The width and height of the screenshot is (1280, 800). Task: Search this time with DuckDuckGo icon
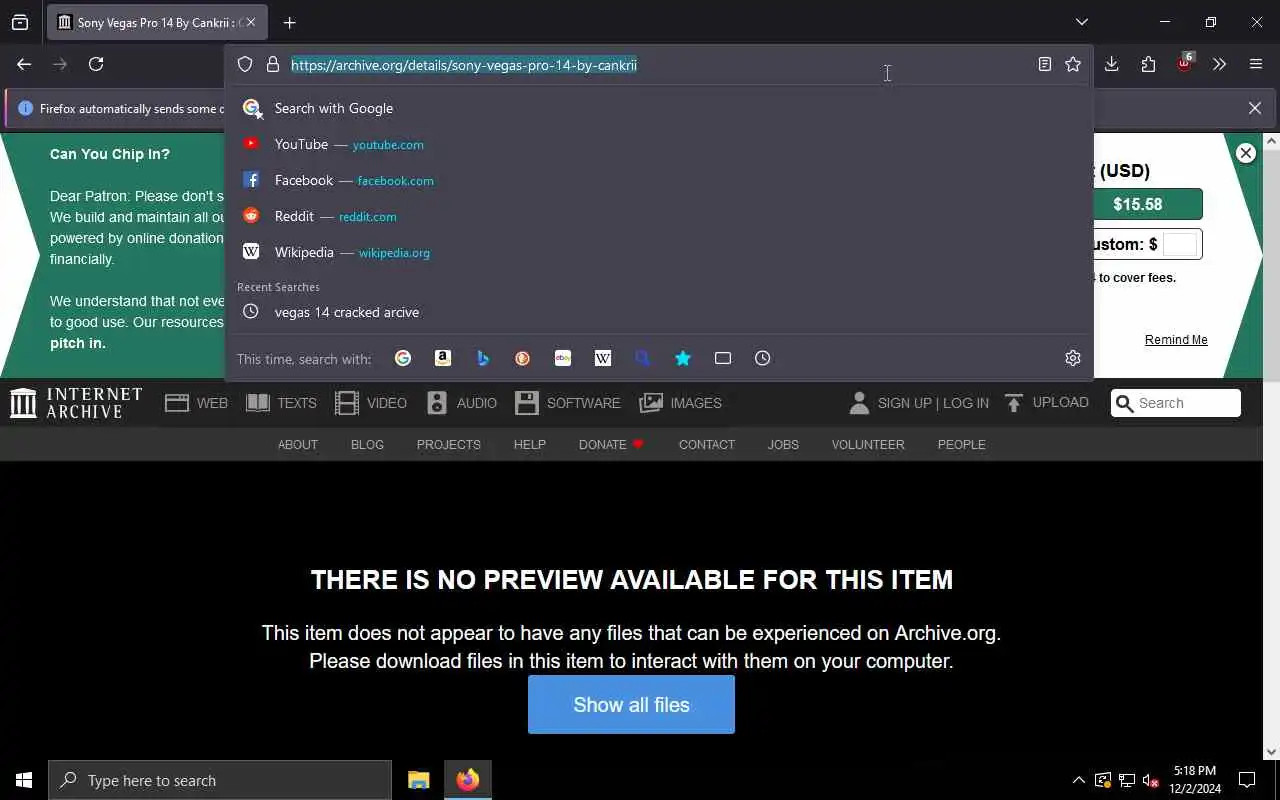(523, 358)
